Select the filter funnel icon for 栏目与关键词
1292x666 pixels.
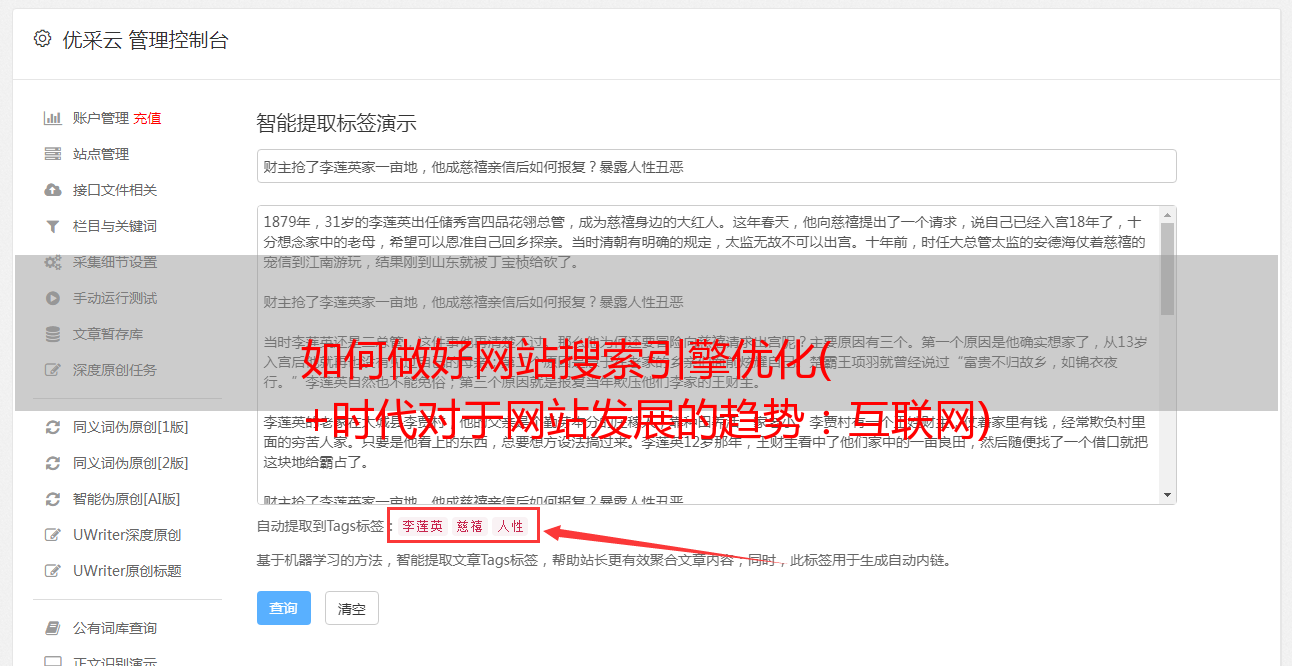pos(53,226)
